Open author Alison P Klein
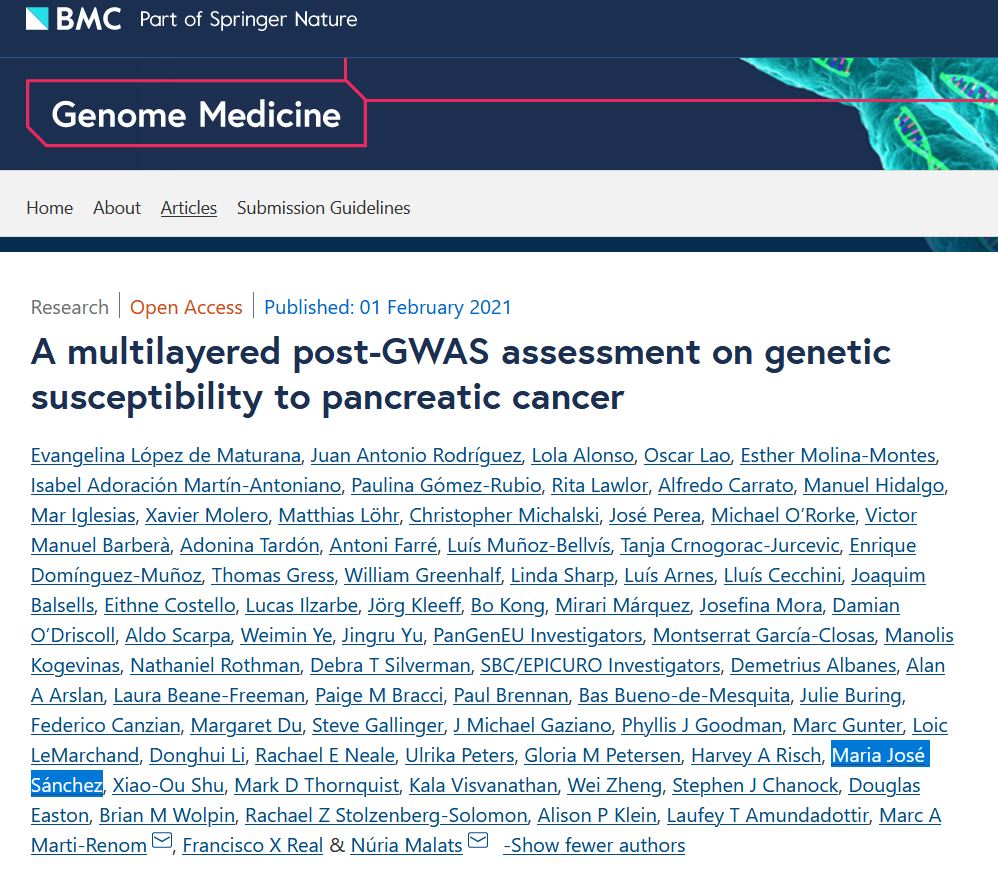 (x=597, y=815)
